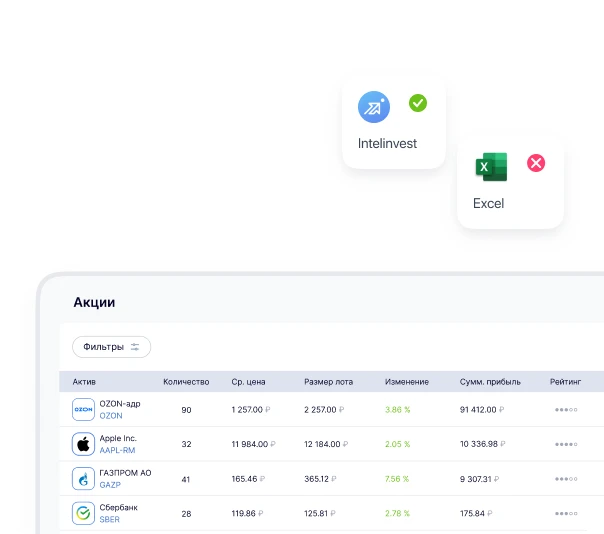Click the Sberbank logo icon
604x534 pixels.
[x=83, y=513]
